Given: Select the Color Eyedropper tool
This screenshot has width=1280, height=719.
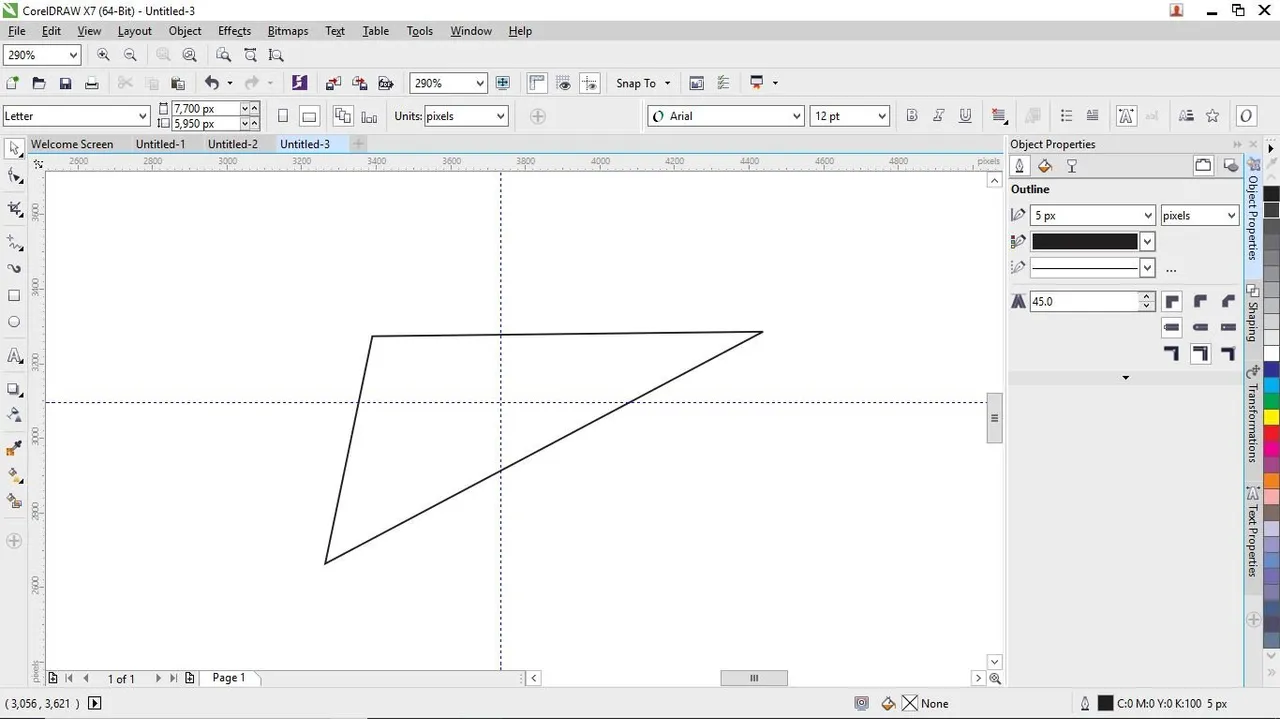Looking at the screenshot, I should [14, 448].
